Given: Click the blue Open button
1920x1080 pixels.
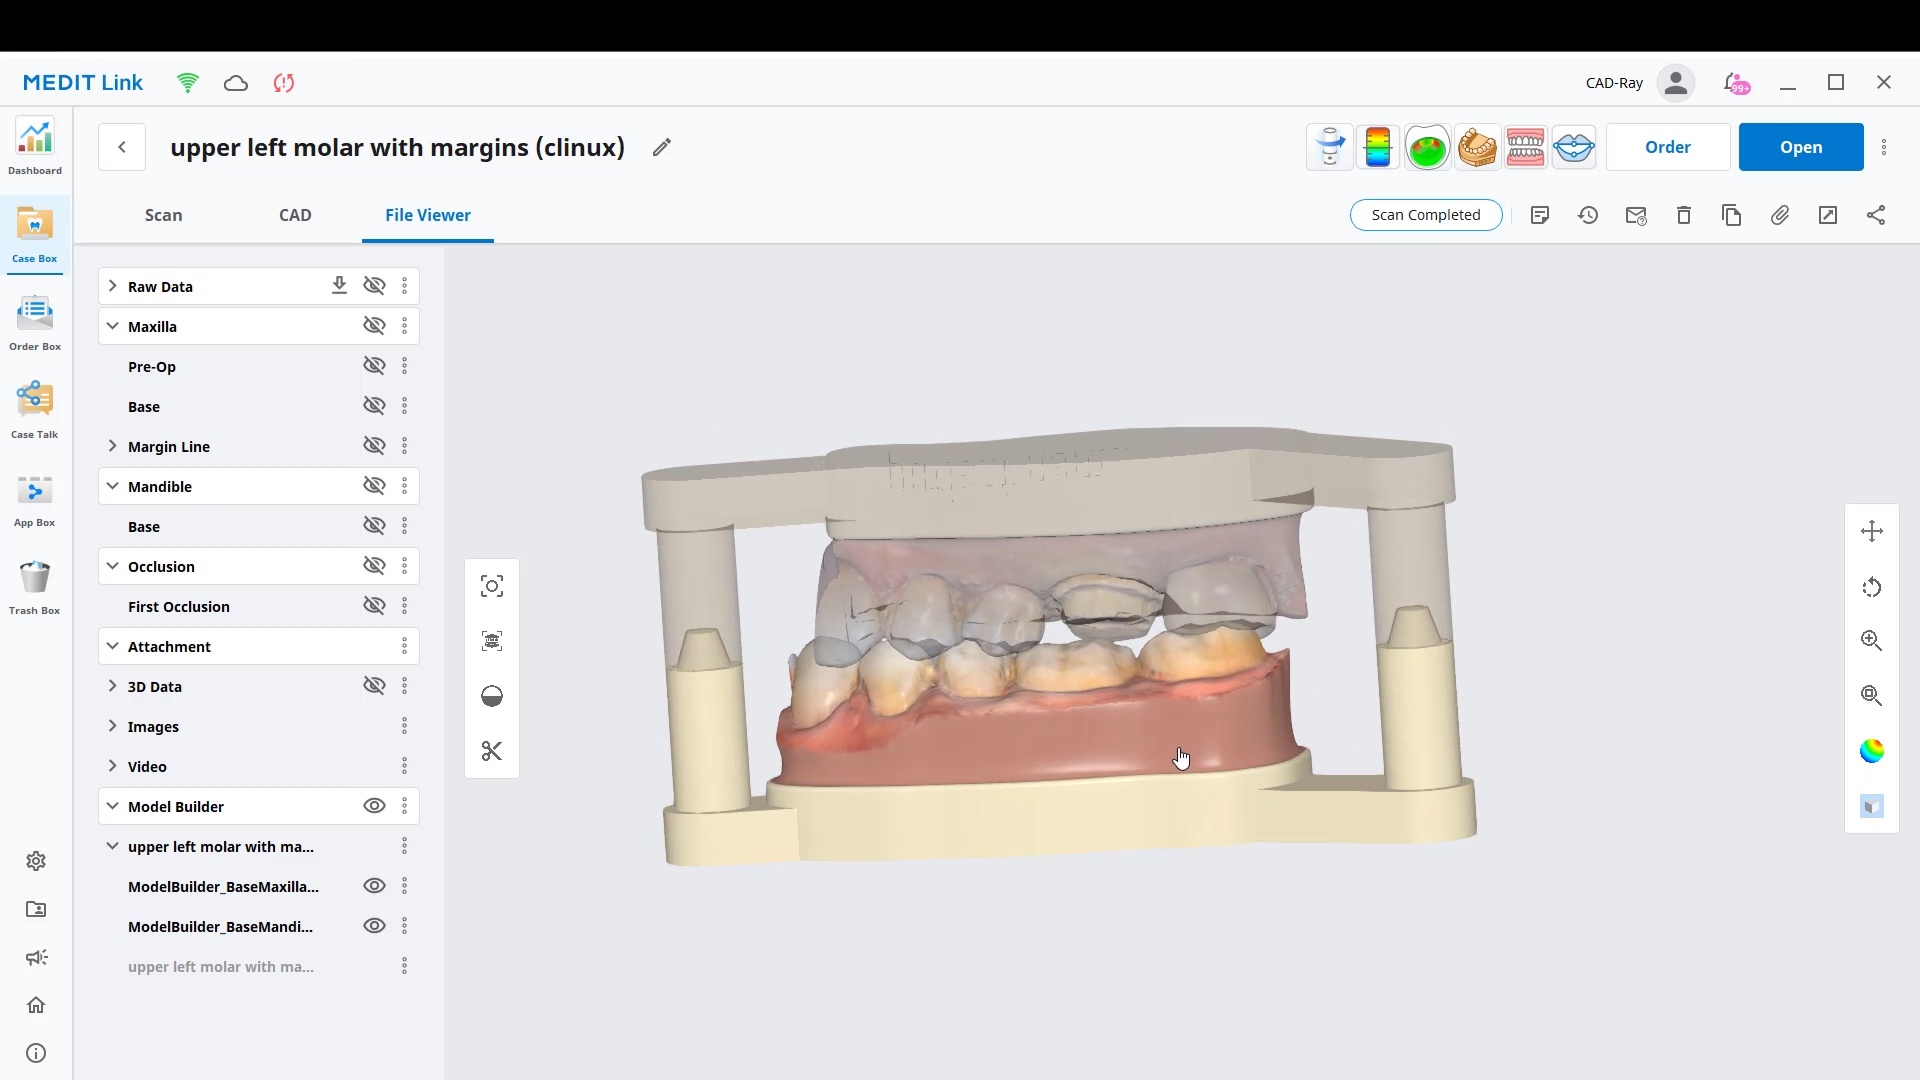Looking at the screenshot, I should pos(1801,147).
